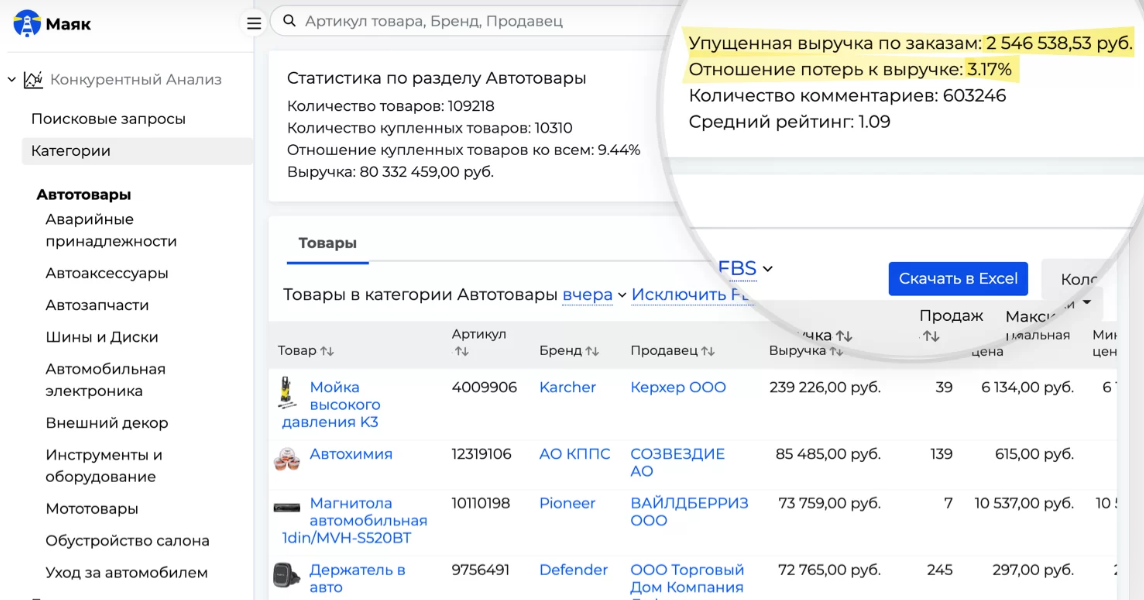Open the Karcher brand link
Viewport: 1144px width, 600px height.
pos(567,387)
